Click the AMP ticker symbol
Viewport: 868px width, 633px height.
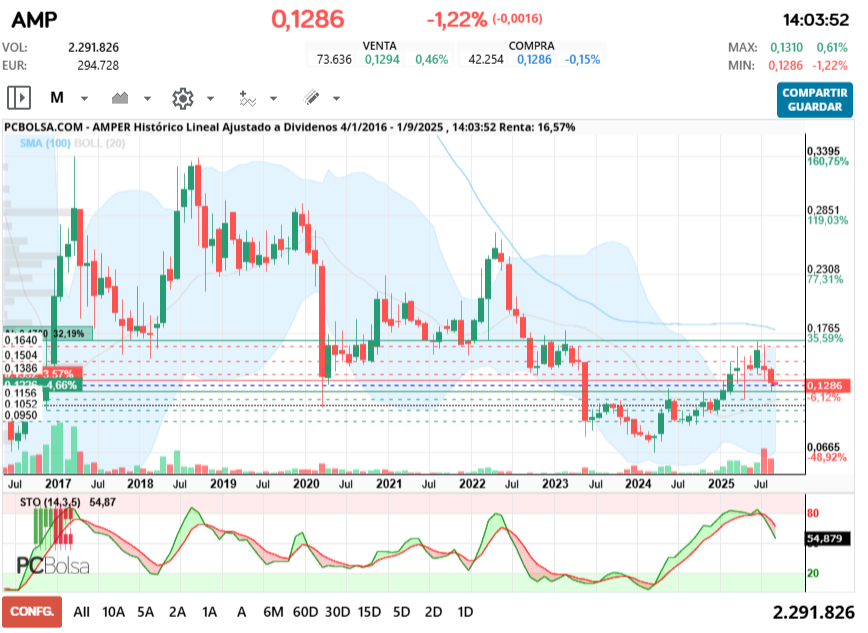[34, 20]
